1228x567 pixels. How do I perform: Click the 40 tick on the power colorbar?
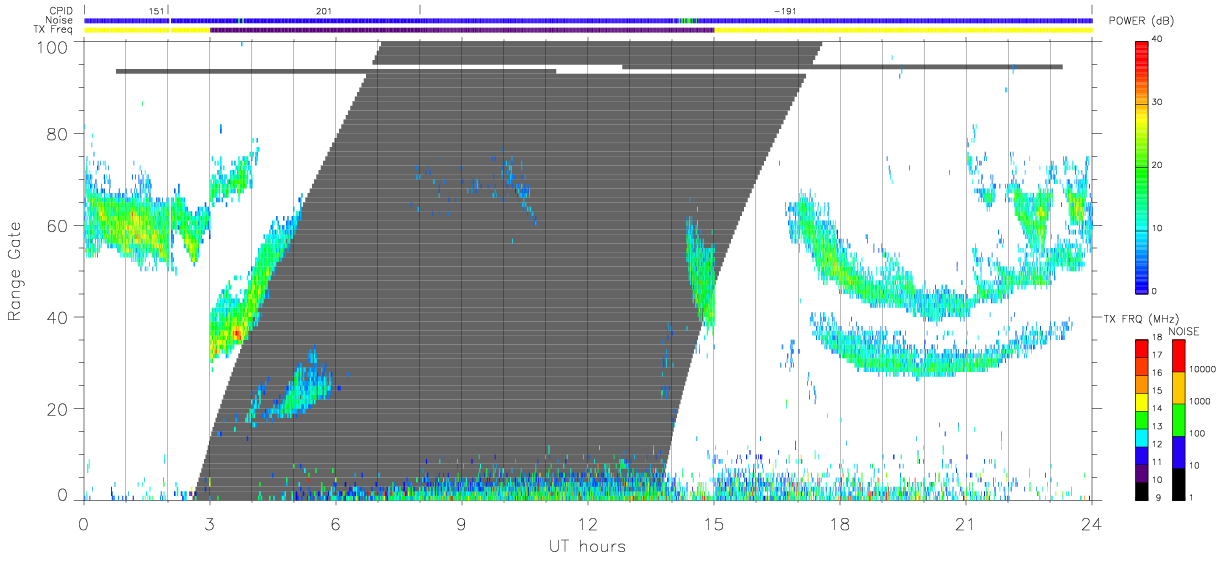(x=1159, y=39)
